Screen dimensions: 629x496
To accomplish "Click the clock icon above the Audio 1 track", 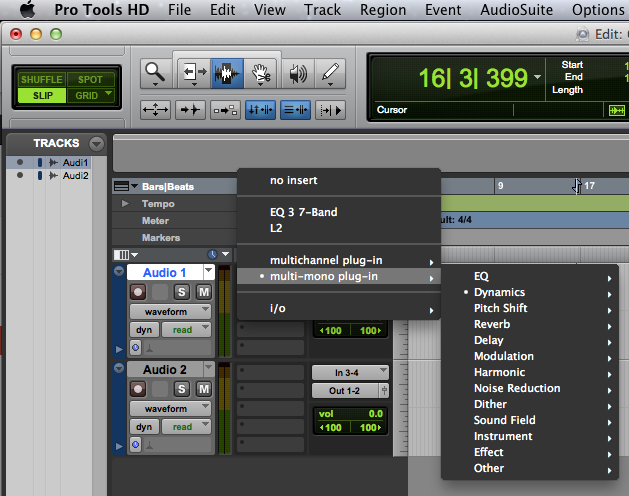I will [212, 254].
